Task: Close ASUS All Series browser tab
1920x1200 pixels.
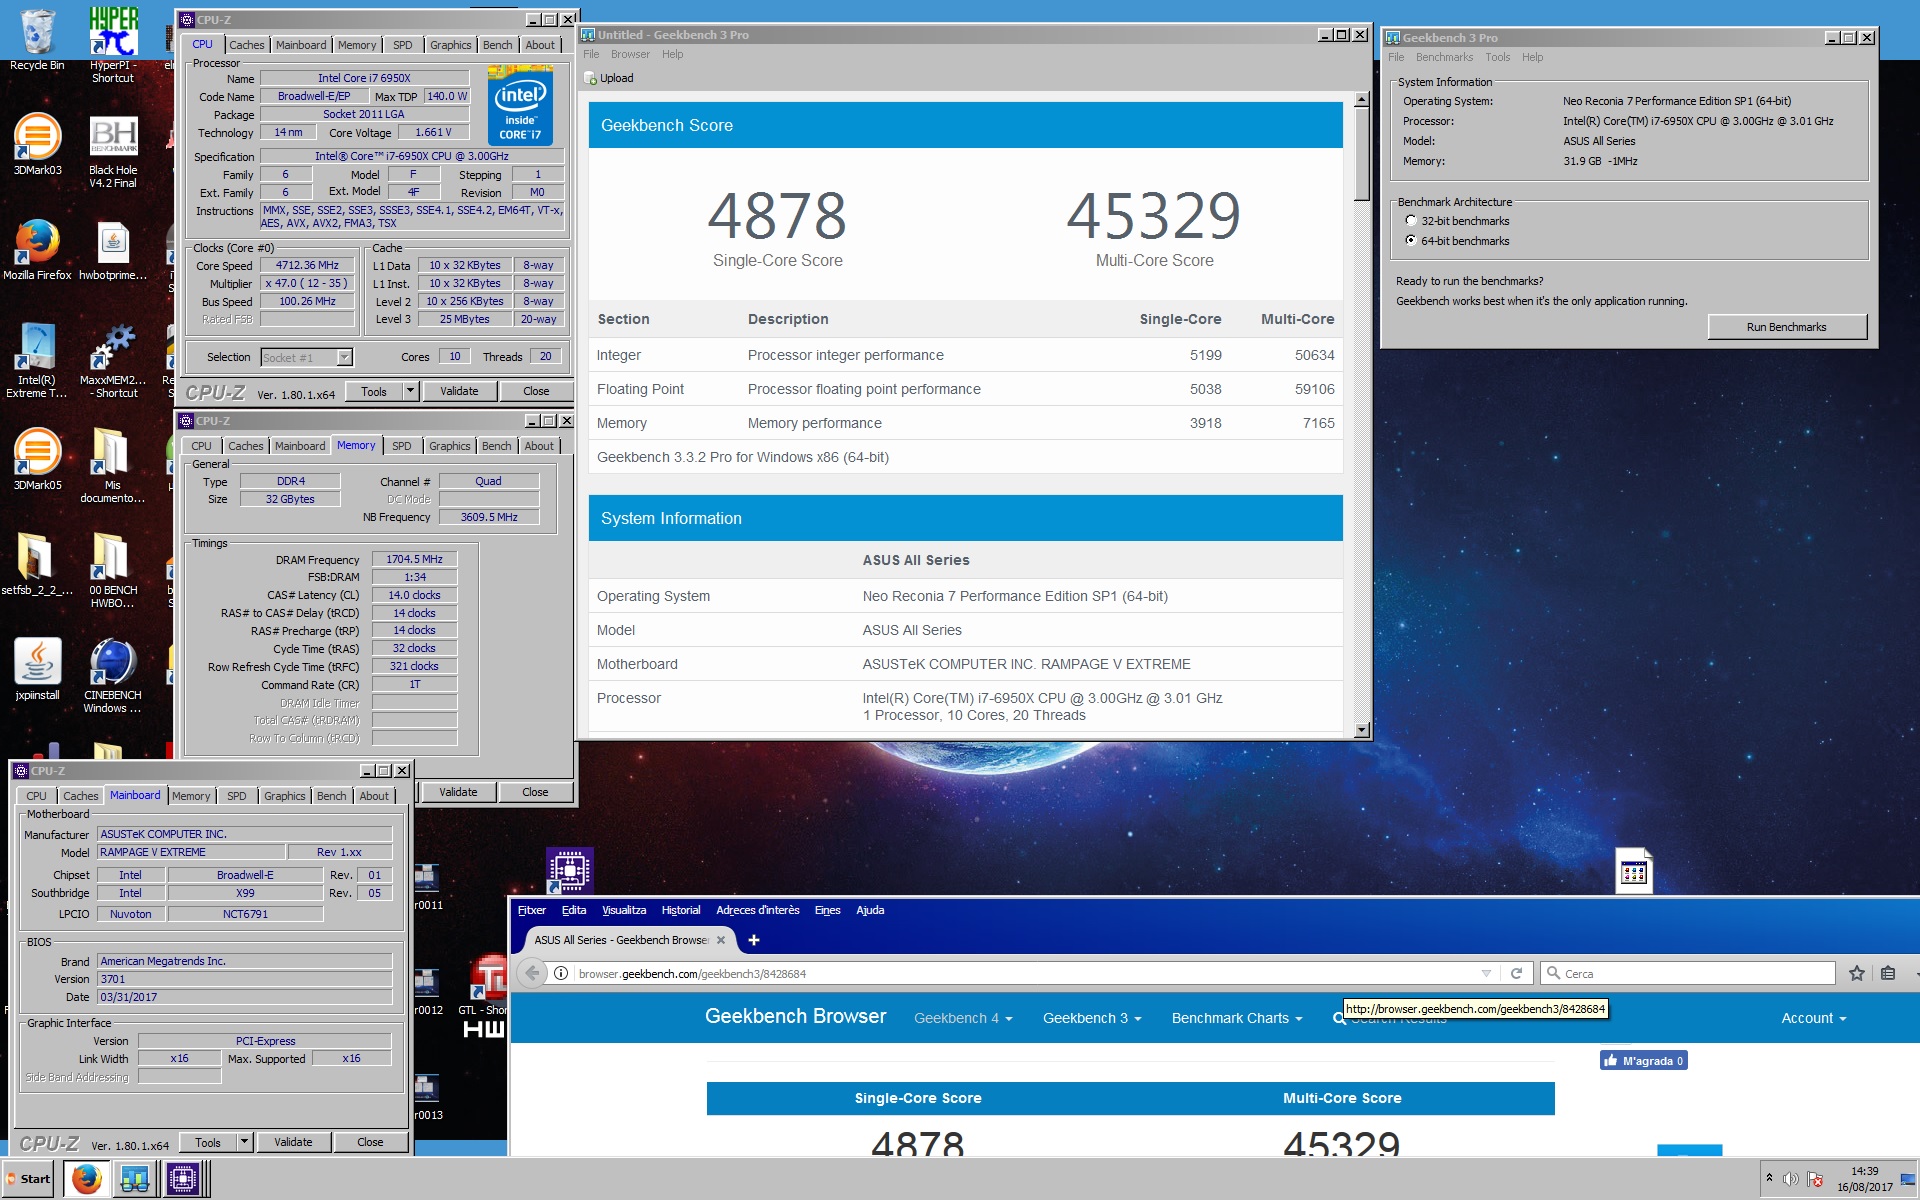Action: point(721,940)
